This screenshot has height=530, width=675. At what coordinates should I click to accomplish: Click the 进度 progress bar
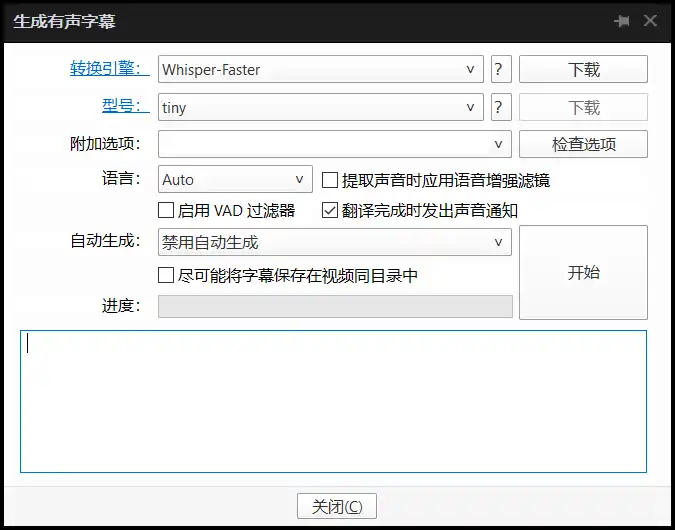tap(335, 306)
